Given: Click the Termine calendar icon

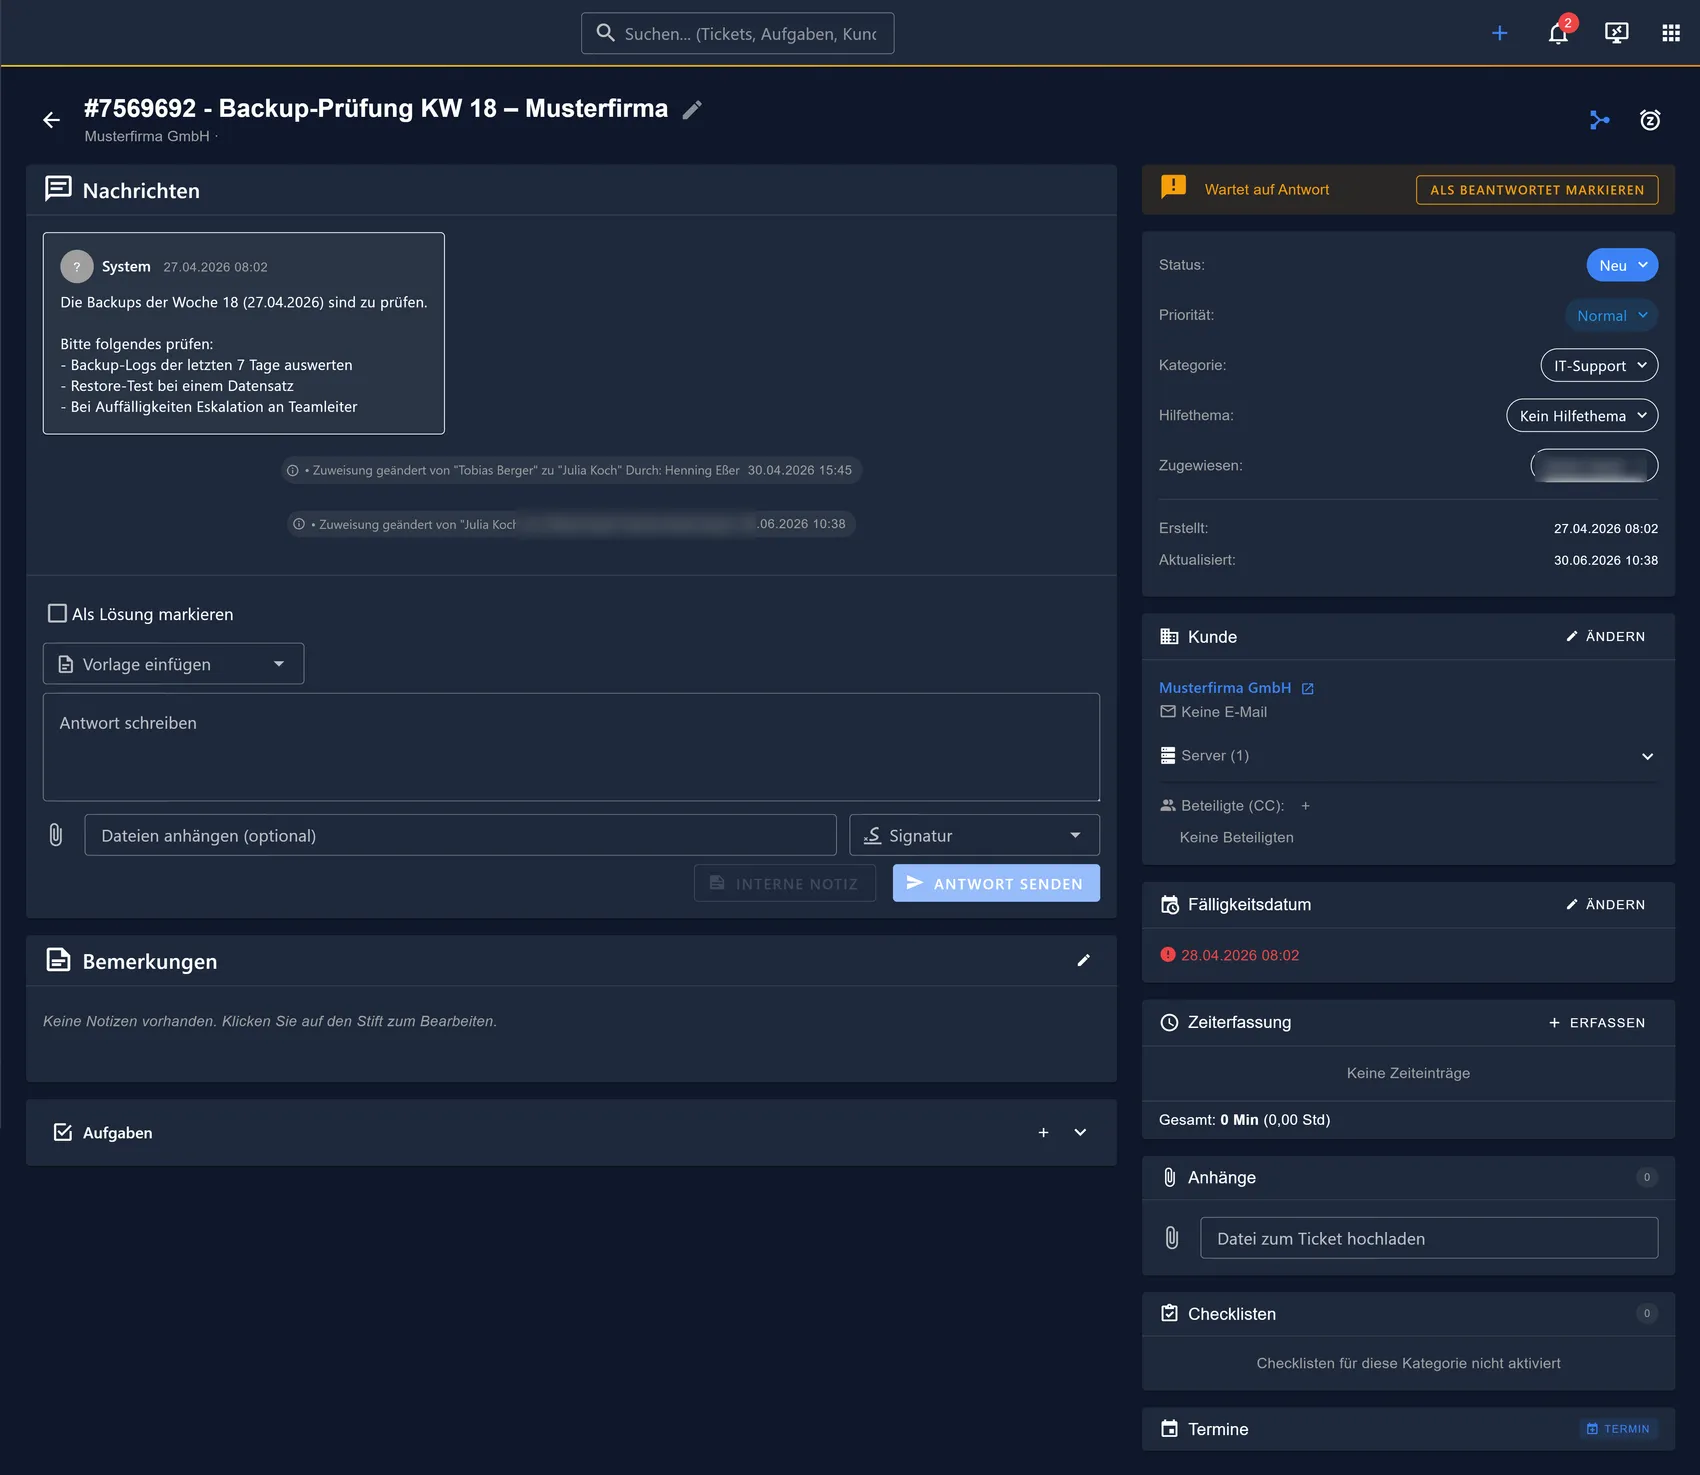Looking at the screenshot, I should click(1169, 1429).
